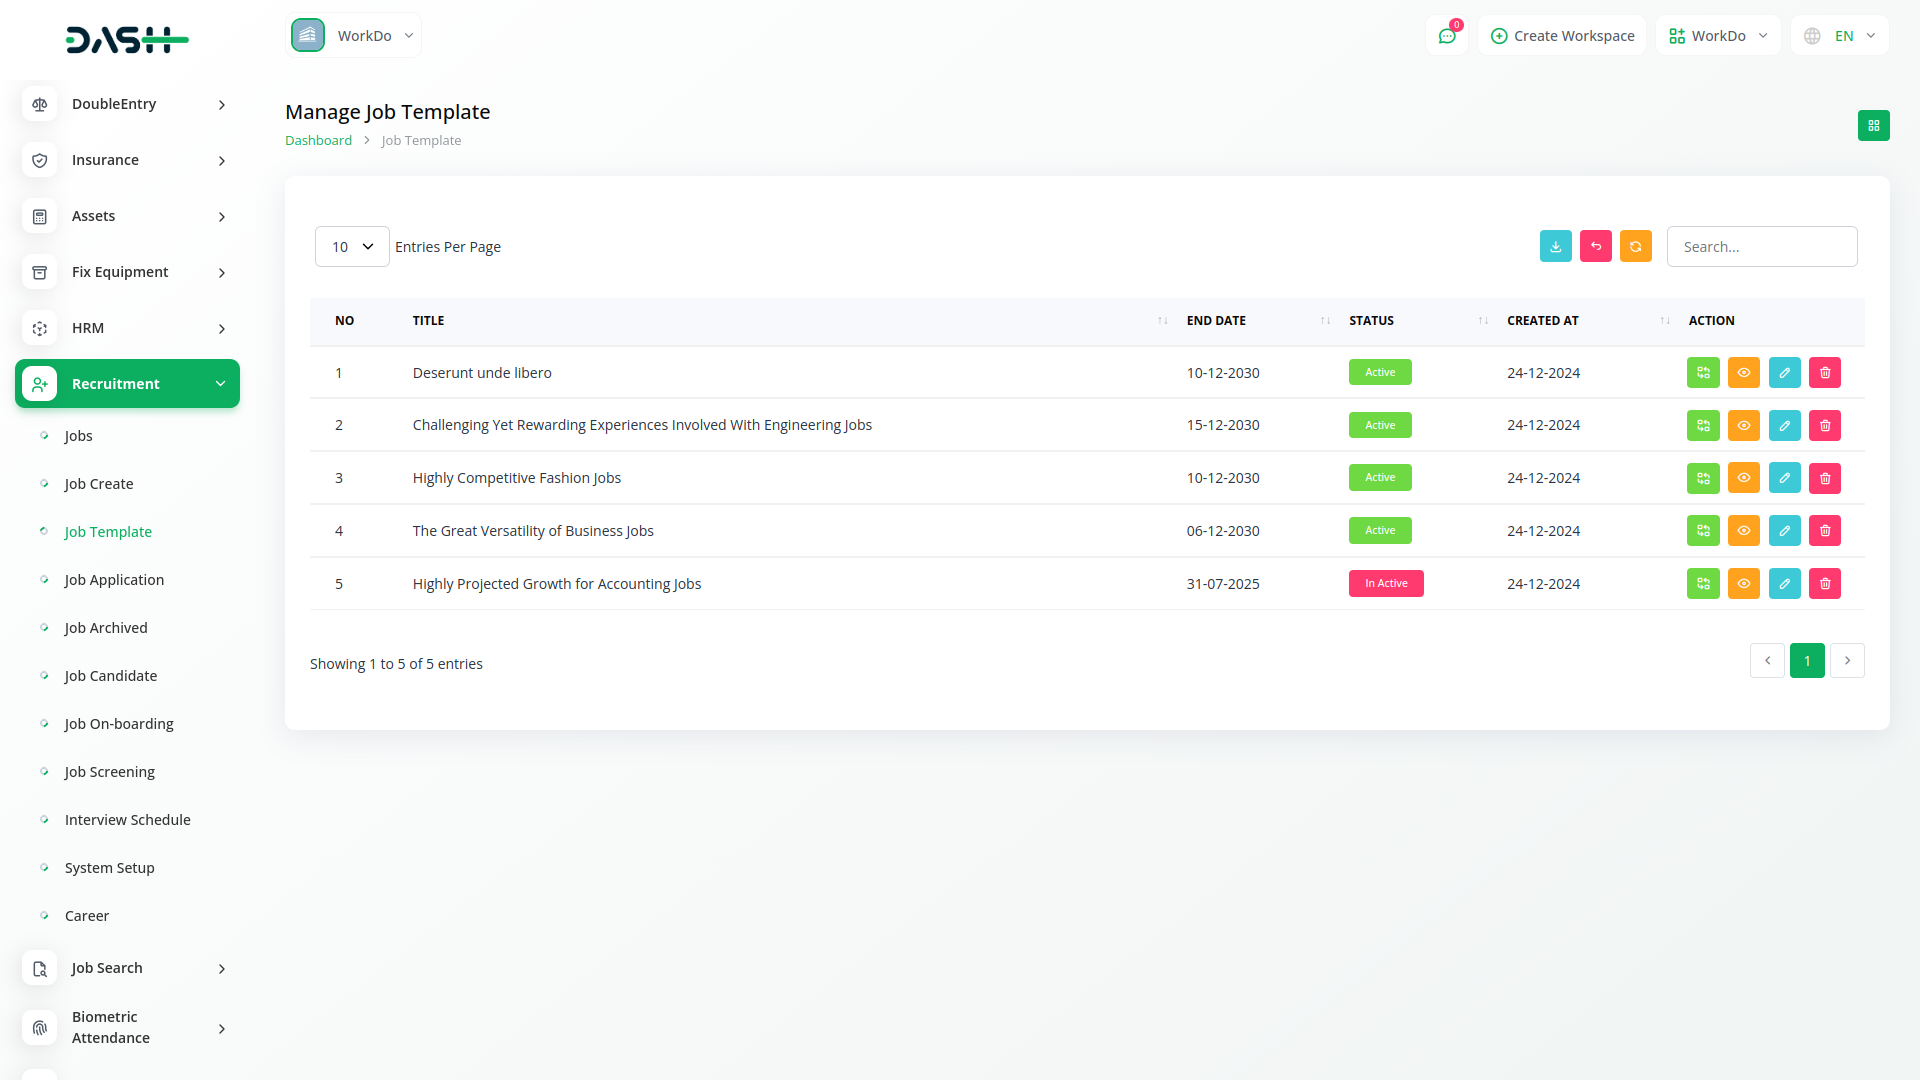1920x1080 pixels.
Task: Click the Create Workspace button
Action: [x=1562, y=36]
